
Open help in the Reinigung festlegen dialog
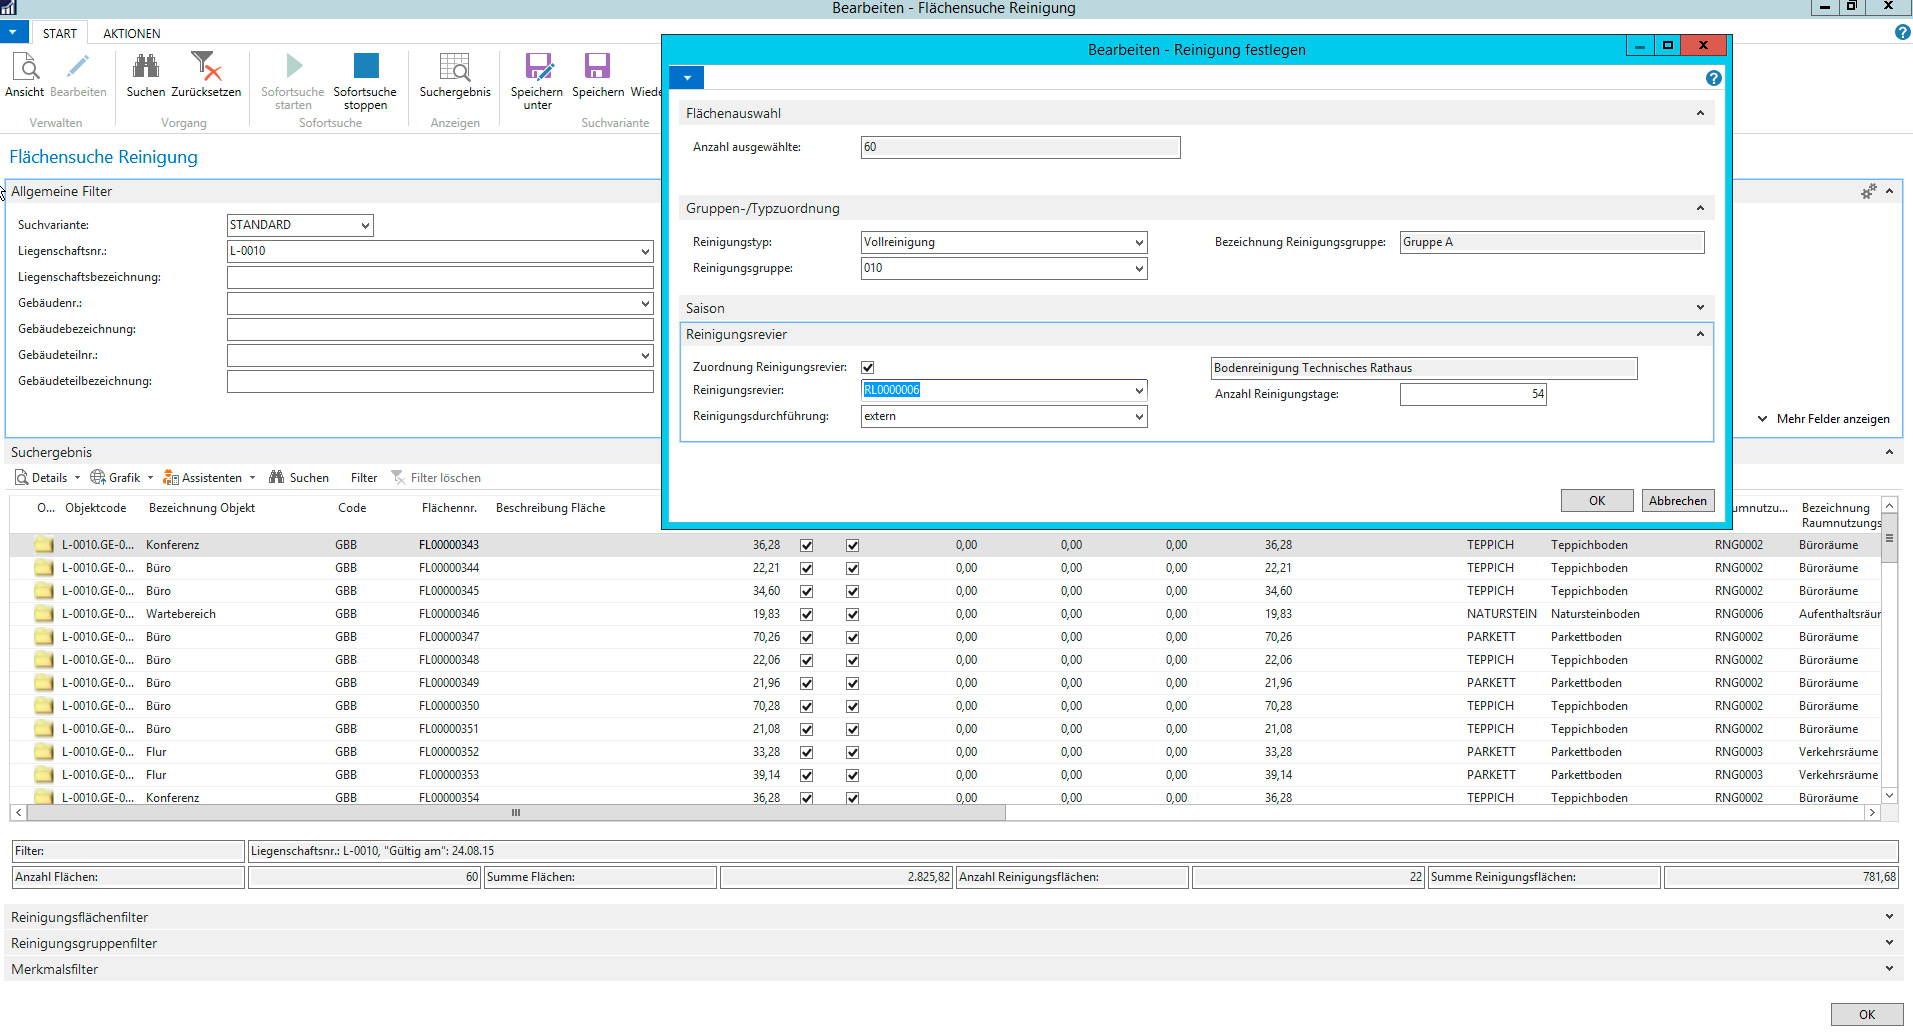[1713, 78]
